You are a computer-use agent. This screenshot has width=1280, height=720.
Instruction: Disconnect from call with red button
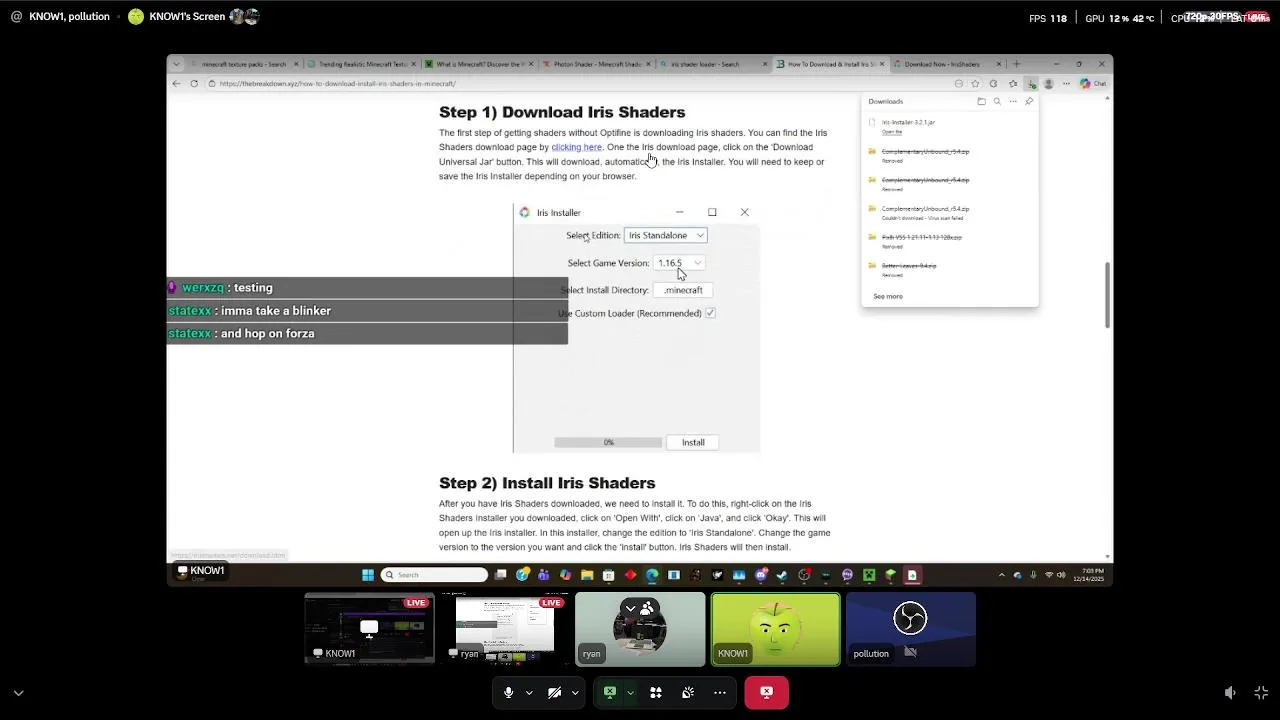pos(766,692)
